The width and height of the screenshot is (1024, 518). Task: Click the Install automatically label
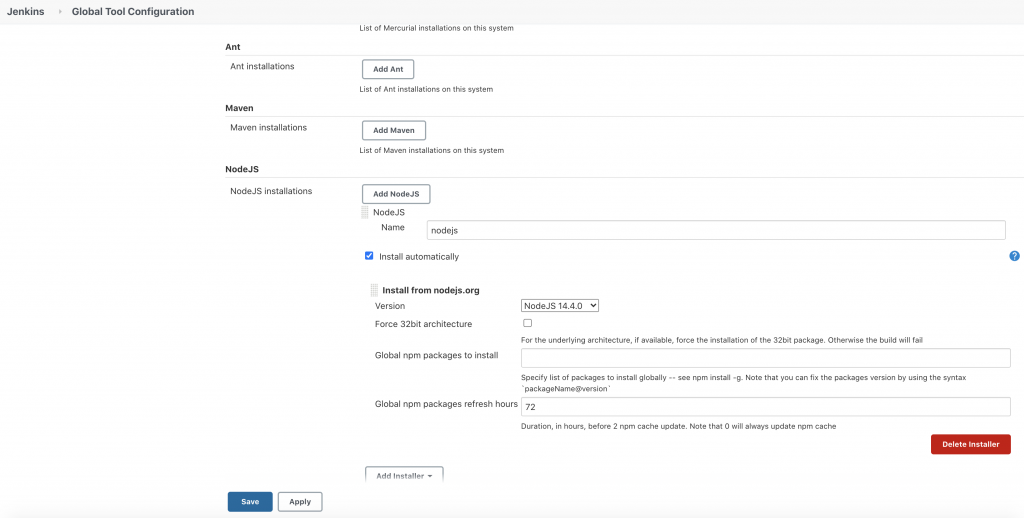(x=419, y=257)
